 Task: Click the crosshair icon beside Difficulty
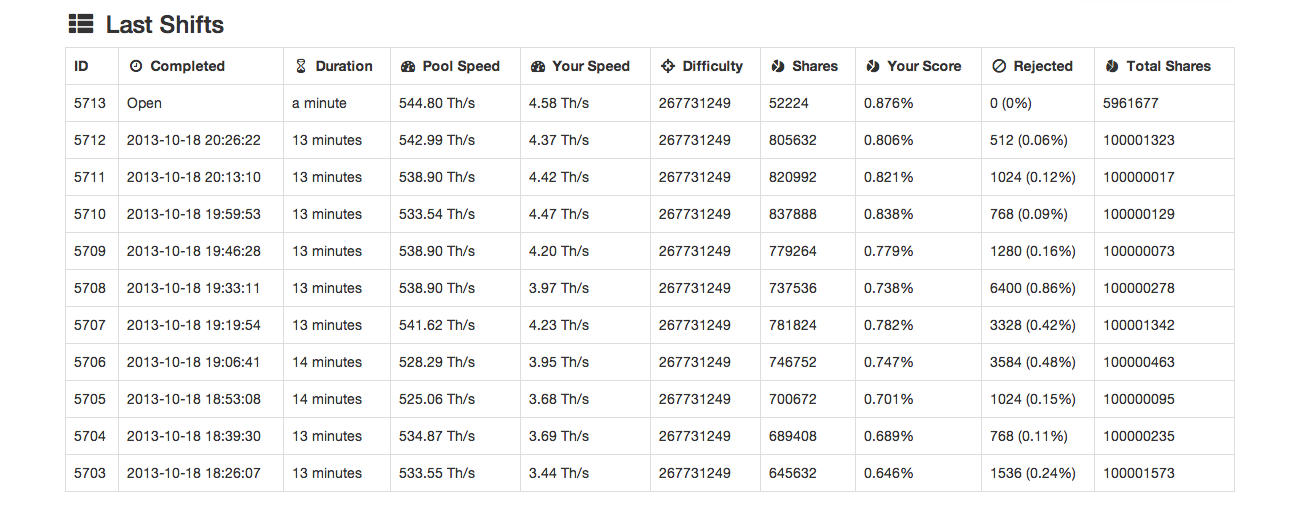coord(668,66)
